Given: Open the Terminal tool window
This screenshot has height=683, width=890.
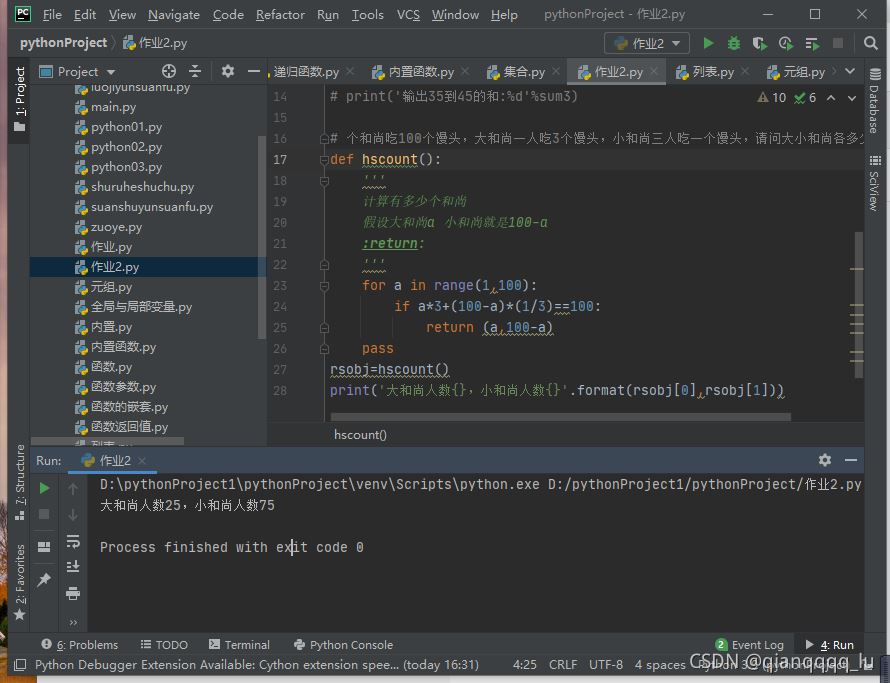Looking at the screenshot, I should coord(239,645).
